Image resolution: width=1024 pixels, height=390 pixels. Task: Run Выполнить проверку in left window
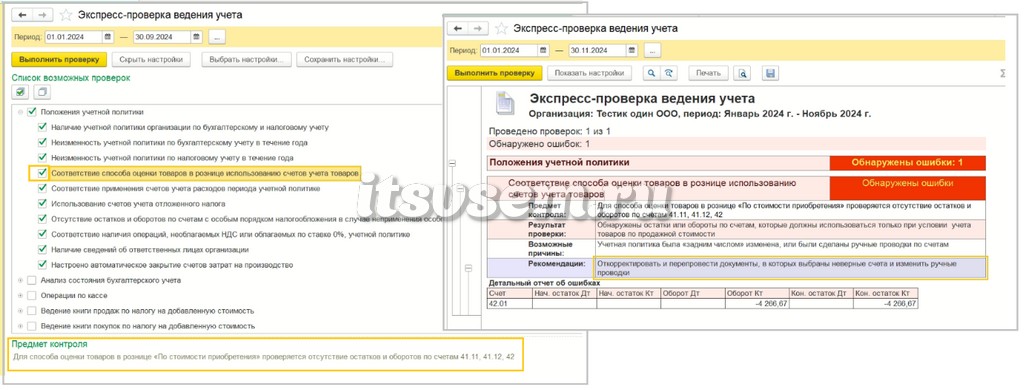(x=59, y=59)
